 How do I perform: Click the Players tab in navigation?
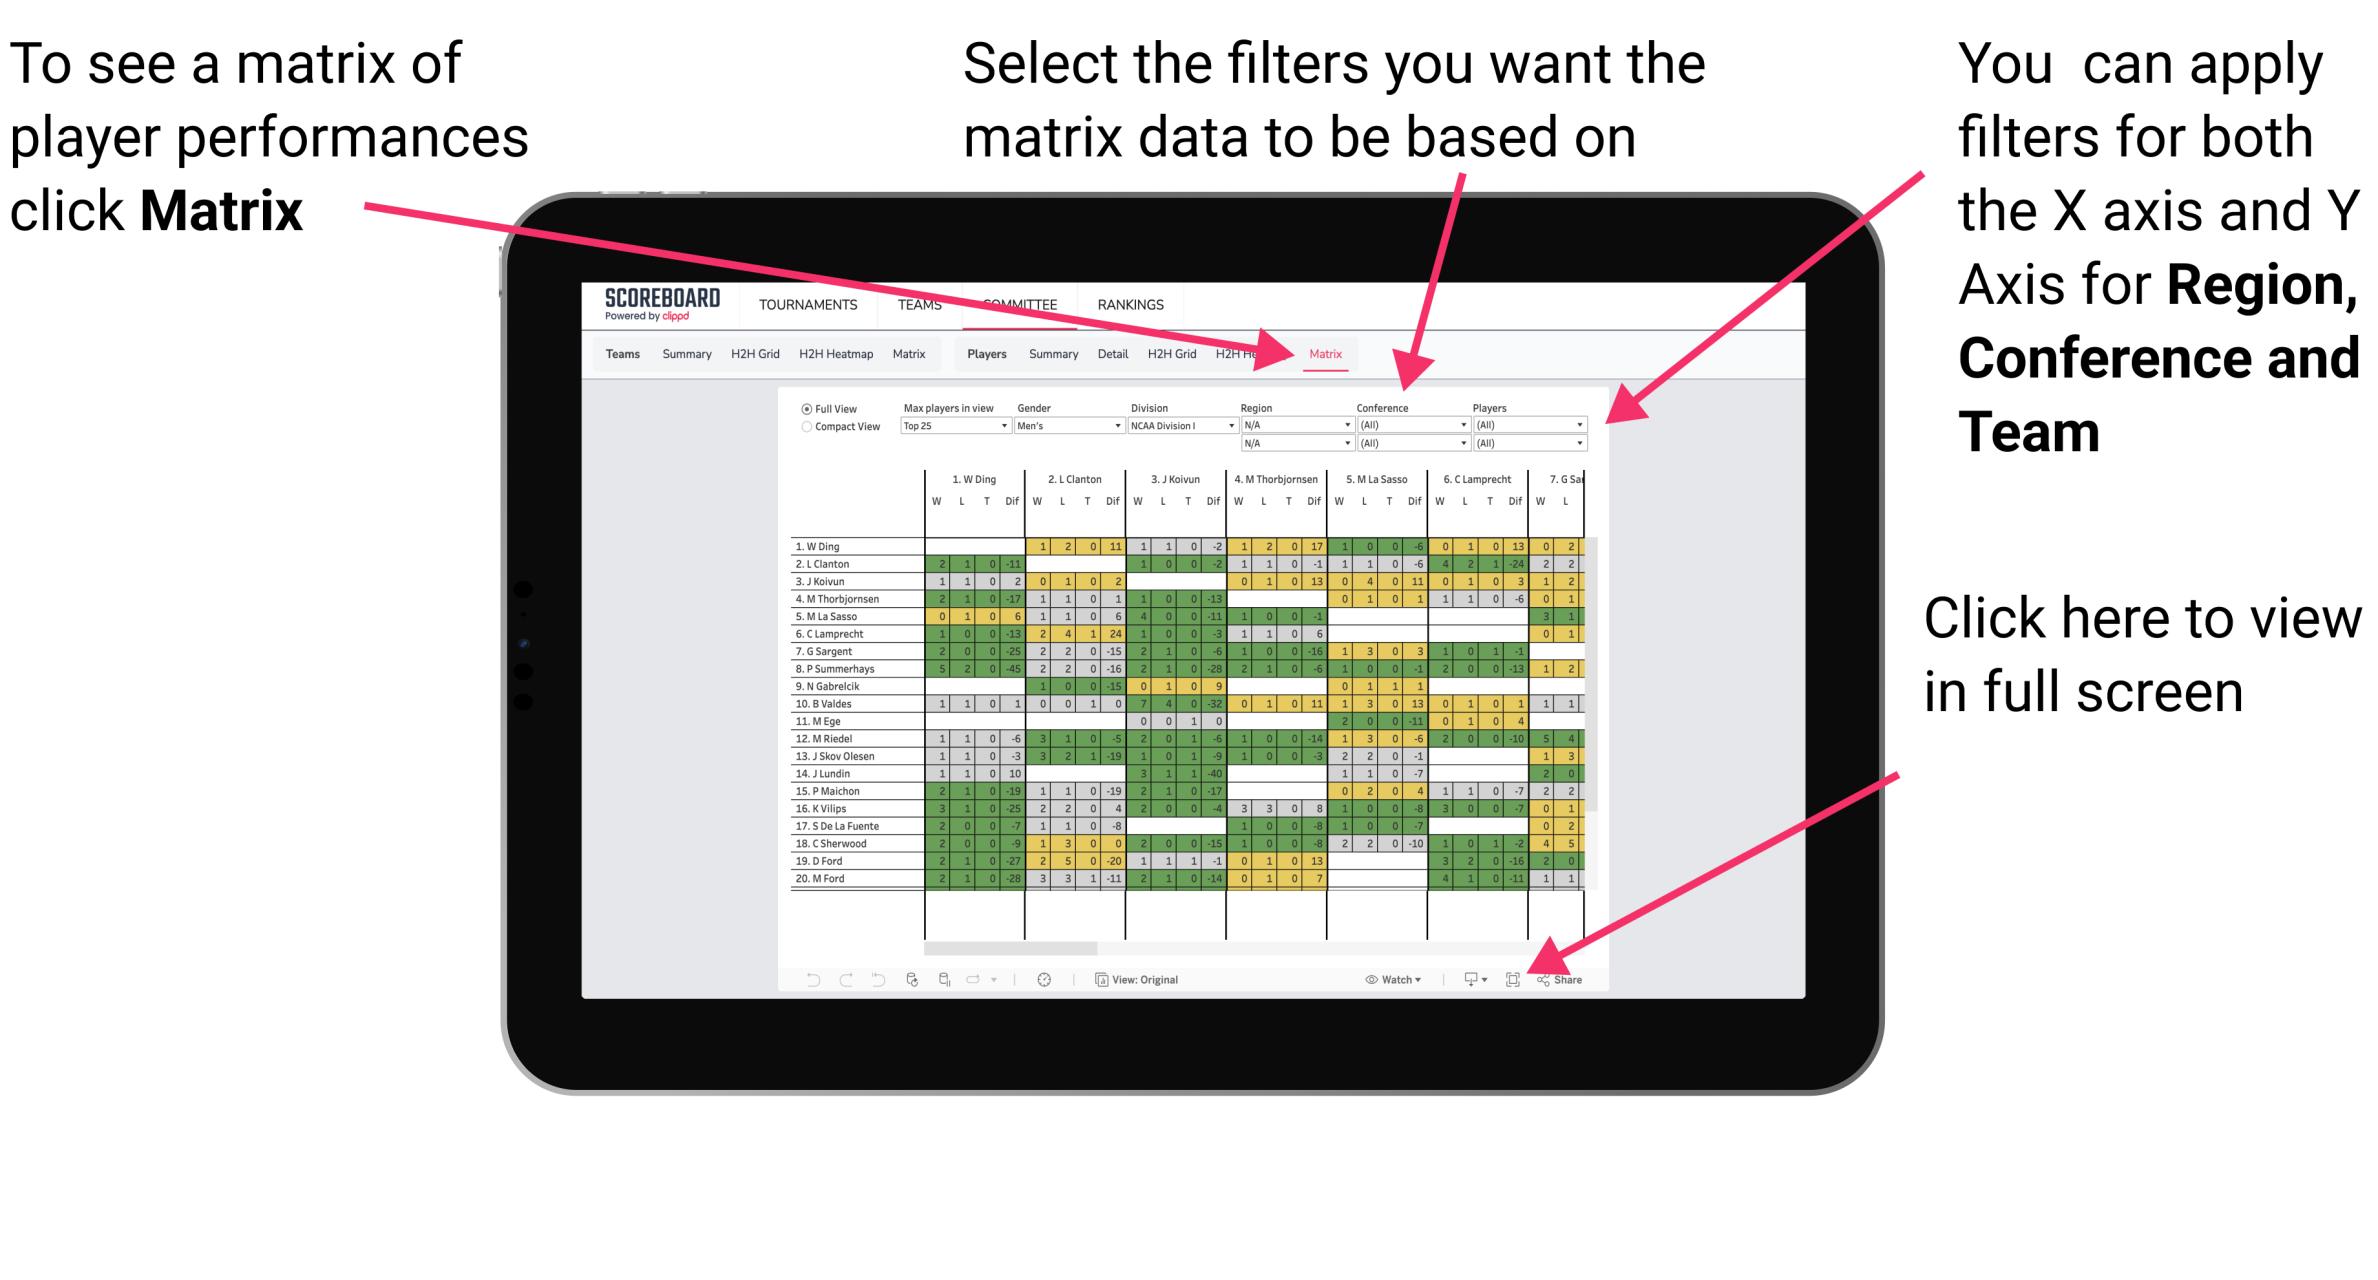(983, 353)
